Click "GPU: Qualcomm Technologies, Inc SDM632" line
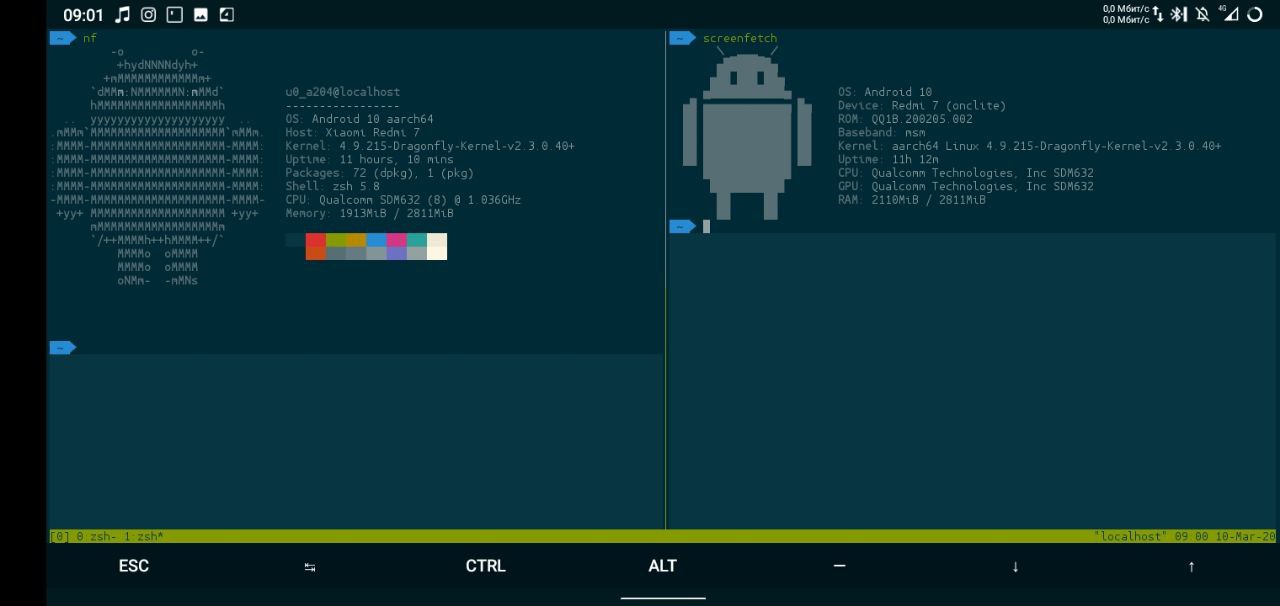 (966, 186)
